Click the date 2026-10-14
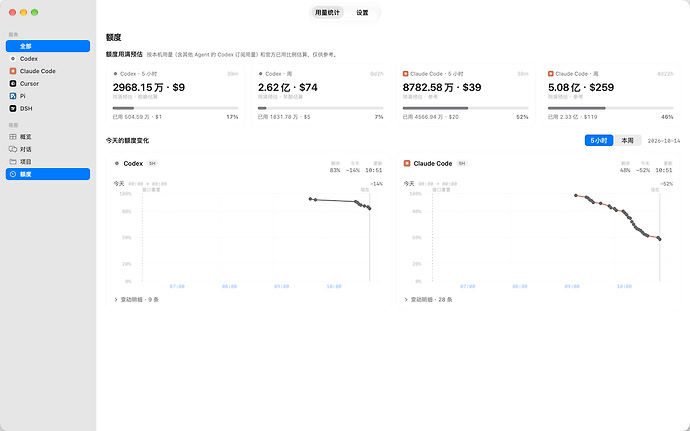The width and height of the screenshot is (690, 431). point(664,141)
